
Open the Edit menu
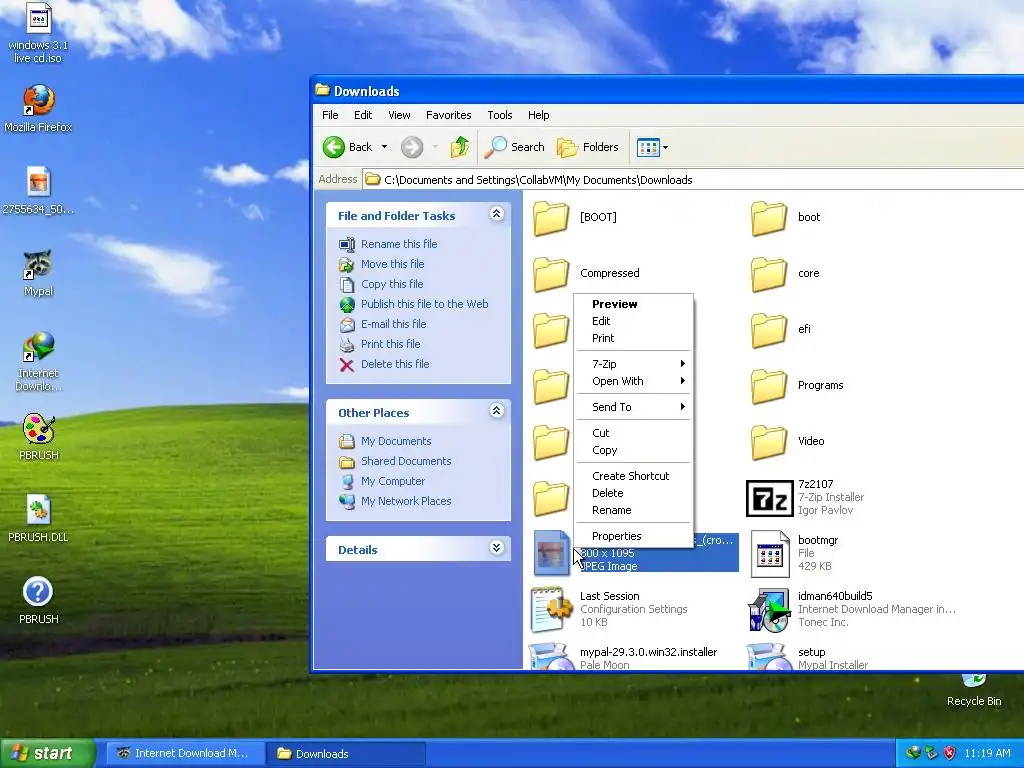pos(363,115)
